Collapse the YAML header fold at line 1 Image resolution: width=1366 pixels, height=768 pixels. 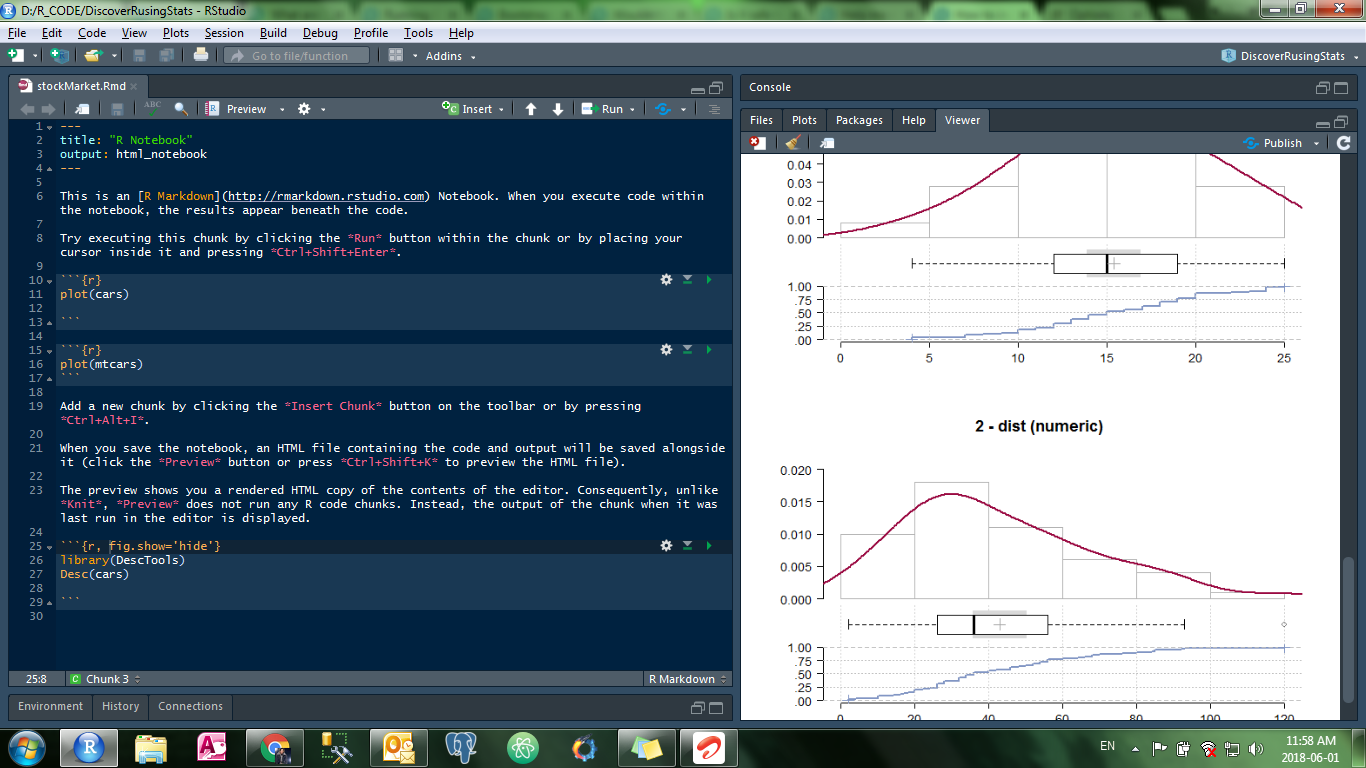point(51,127)
